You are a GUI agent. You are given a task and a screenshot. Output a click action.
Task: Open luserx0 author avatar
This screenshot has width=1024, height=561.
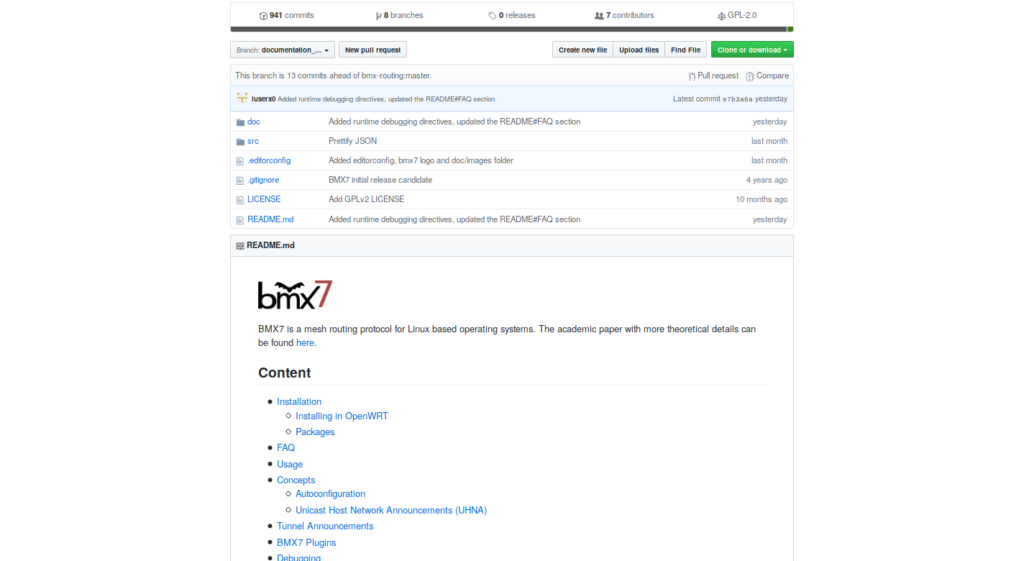coord(242,98)
